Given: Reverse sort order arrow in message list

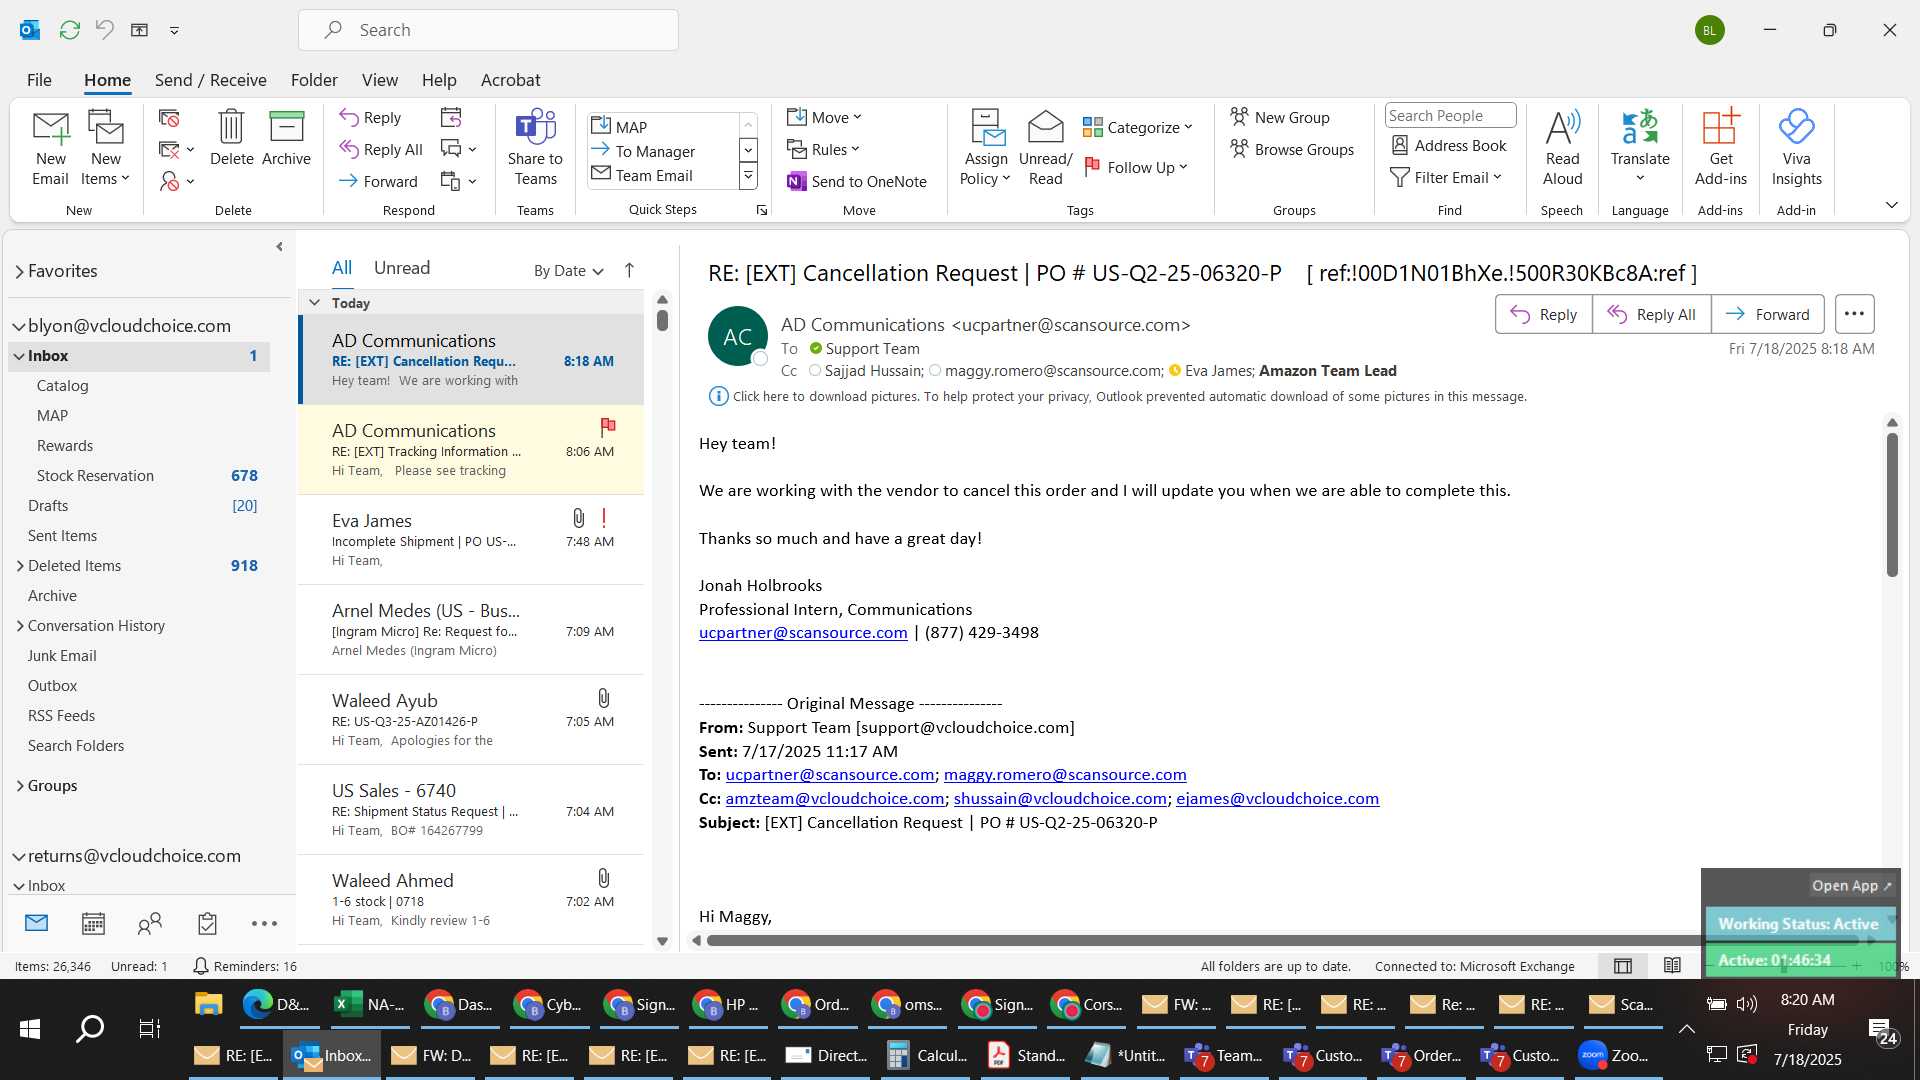Looking at the screenshot, I should 629,270.
